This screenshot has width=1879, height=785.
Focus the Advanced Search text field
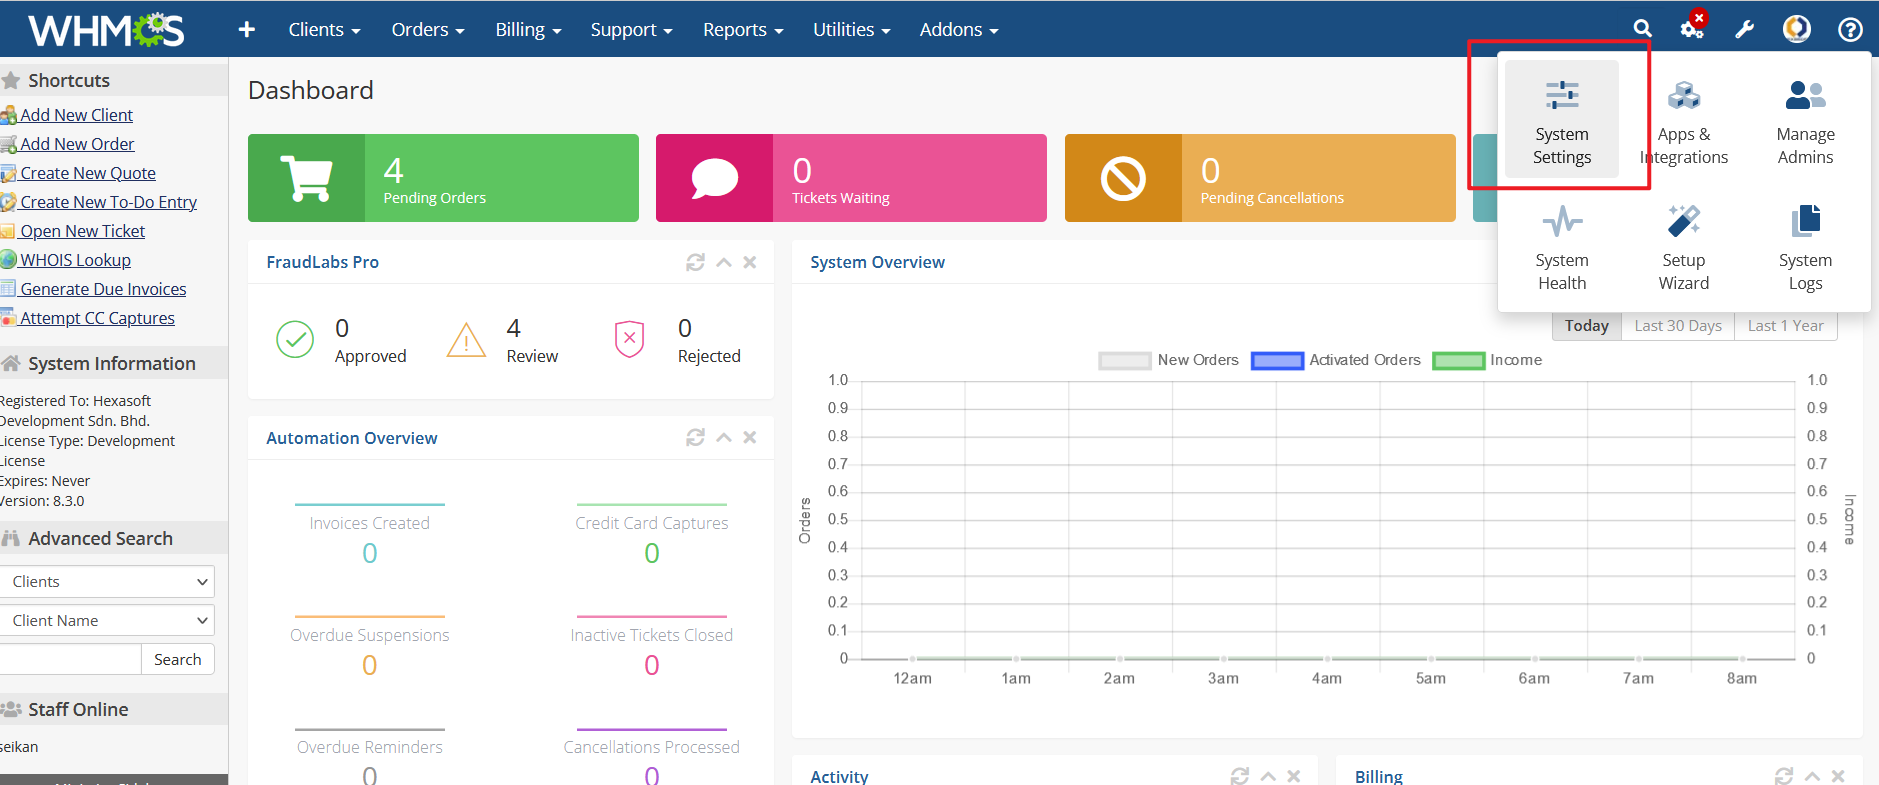tap(70, 660)
